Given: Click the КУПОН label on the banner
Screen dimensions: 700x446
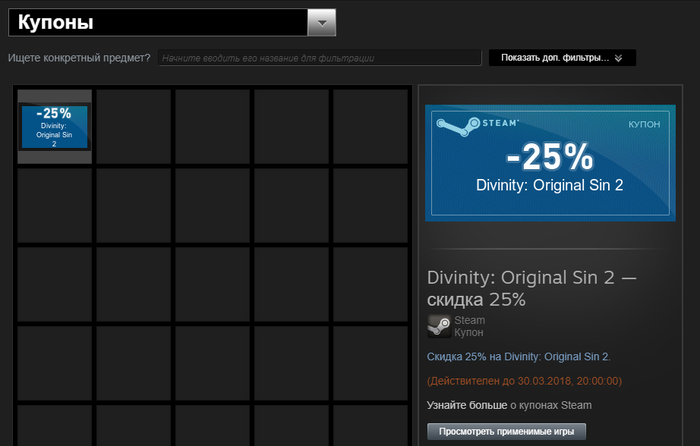Looking at the screenshot, I should point(644,125).
